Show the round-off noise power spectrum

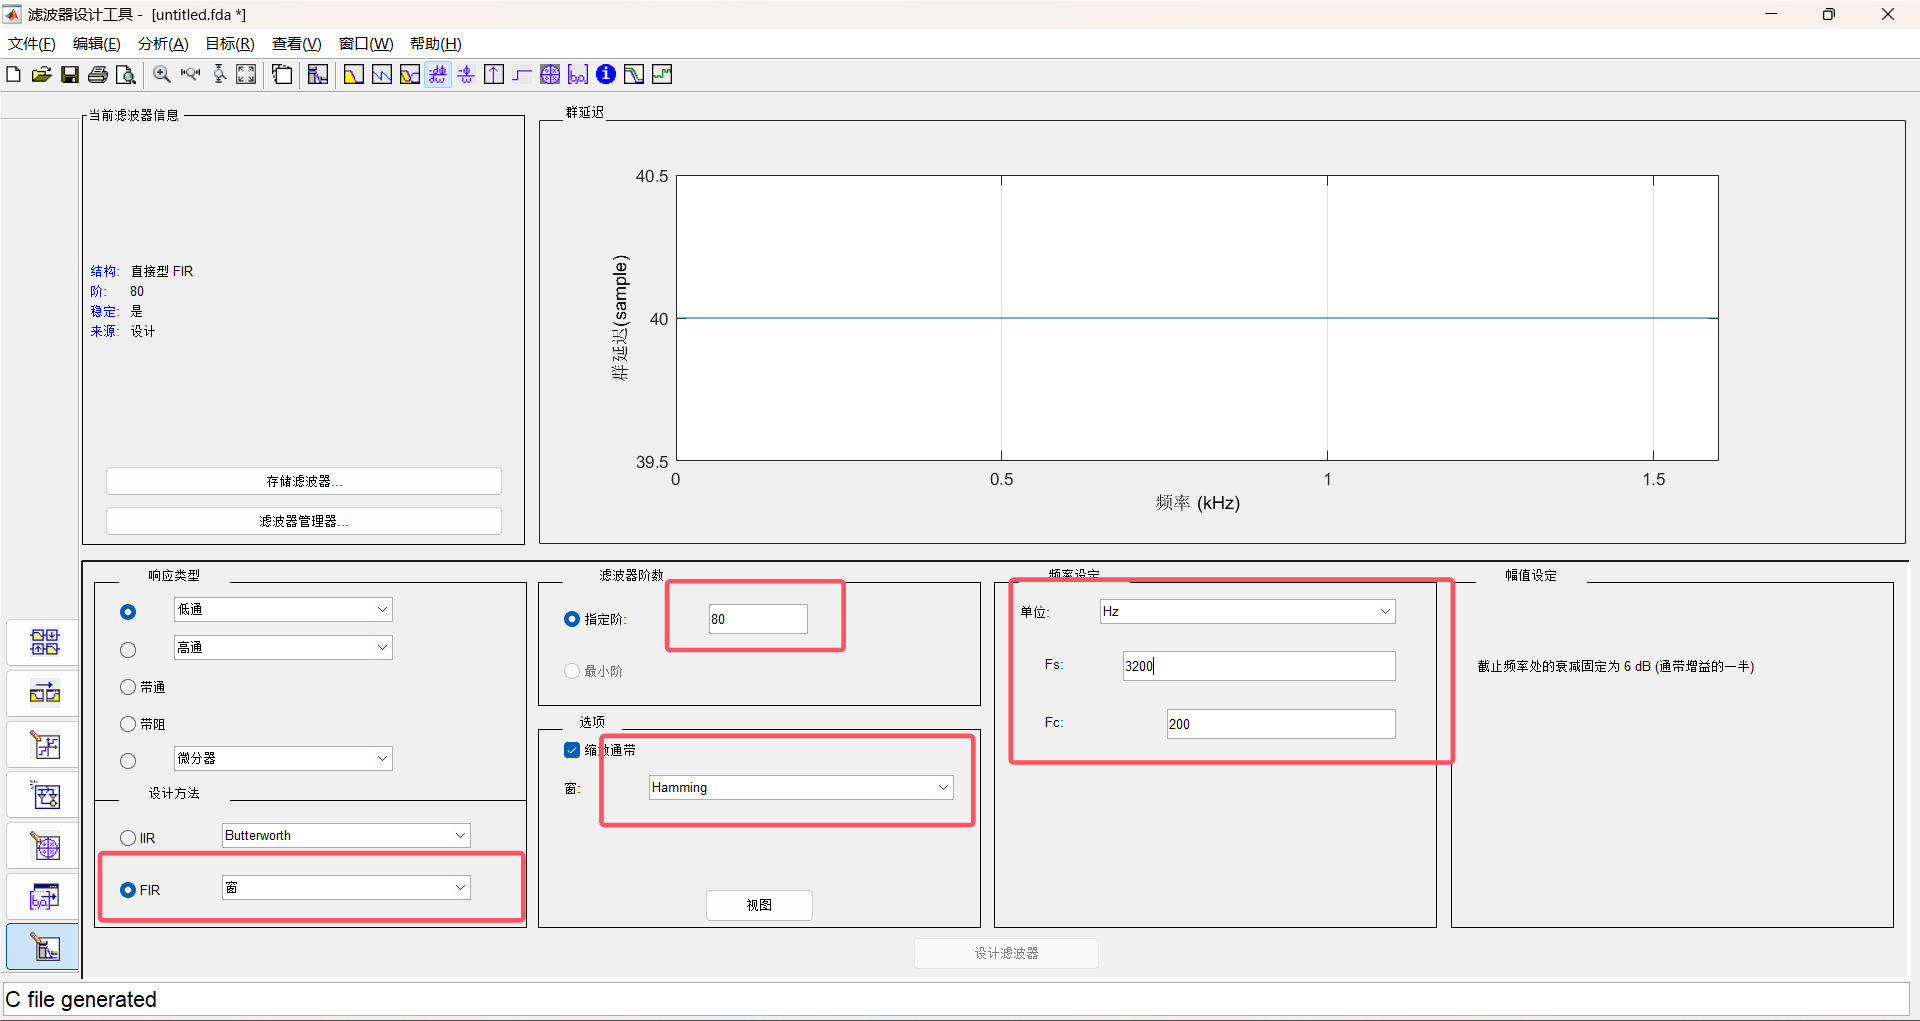pos(662,74)
